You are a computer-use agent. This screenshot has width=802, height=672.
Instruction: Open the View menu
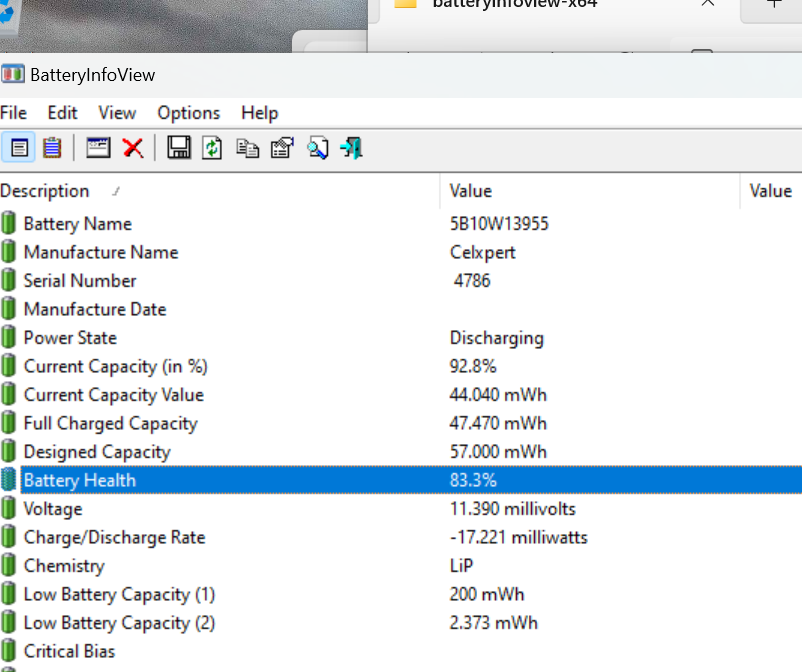pyautogui.click(x=117, y=113)
